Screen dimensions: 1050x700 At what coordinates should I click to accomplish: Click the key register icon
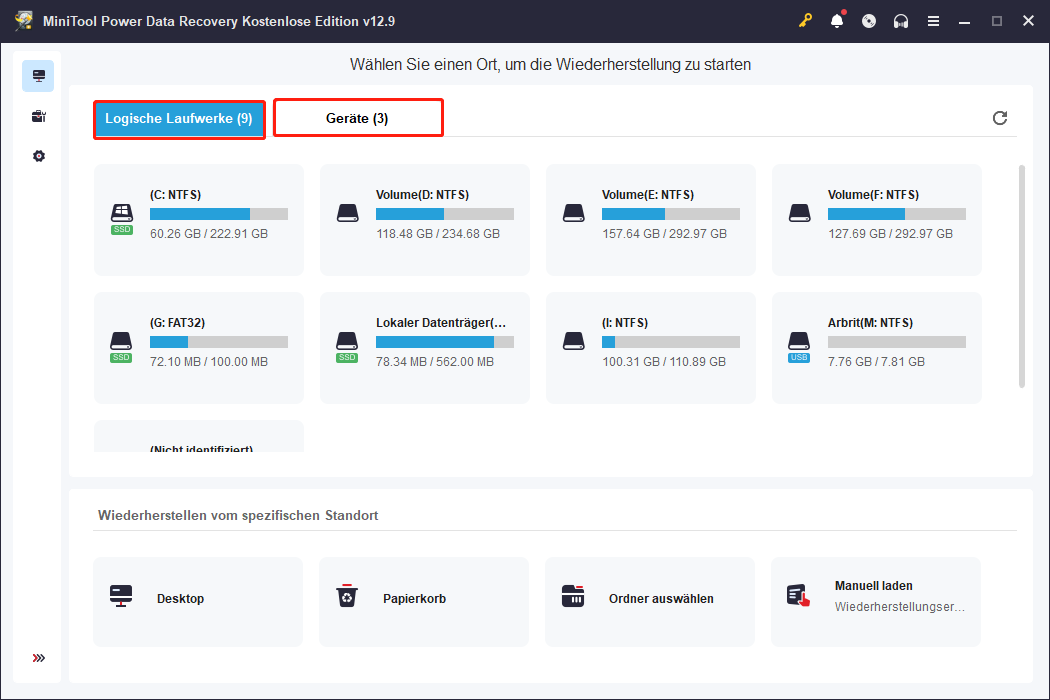tap(805, 21)
